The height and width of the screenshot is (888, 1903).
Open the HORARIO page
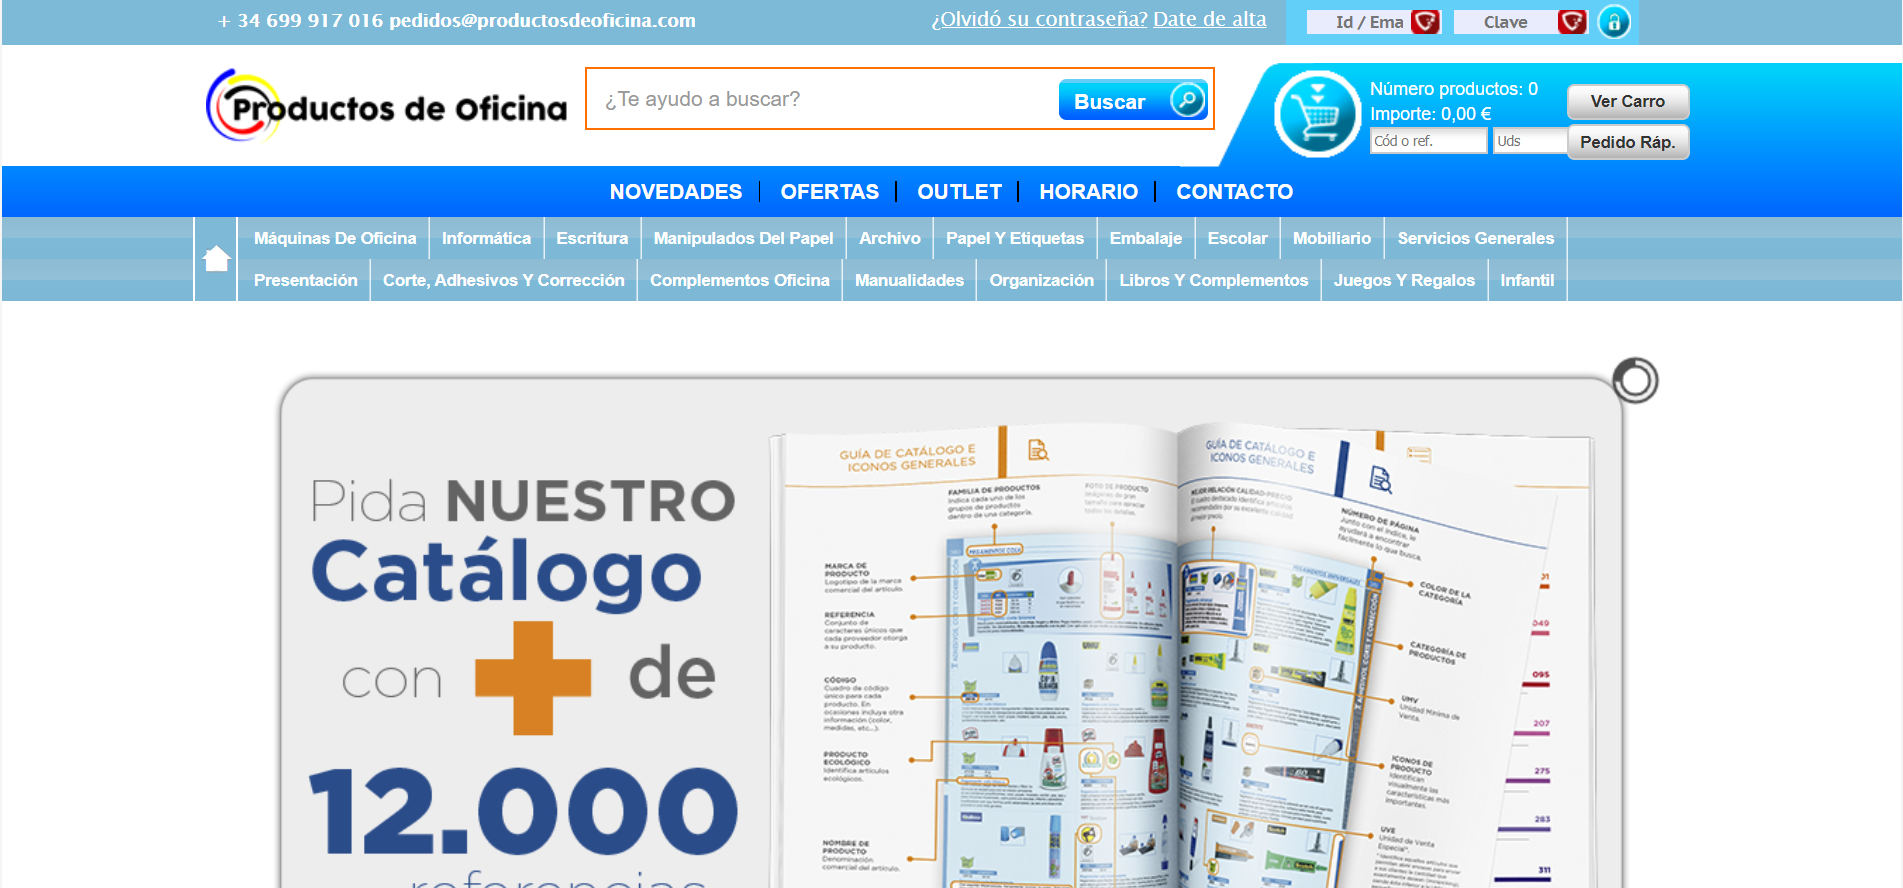point(1088,191)
